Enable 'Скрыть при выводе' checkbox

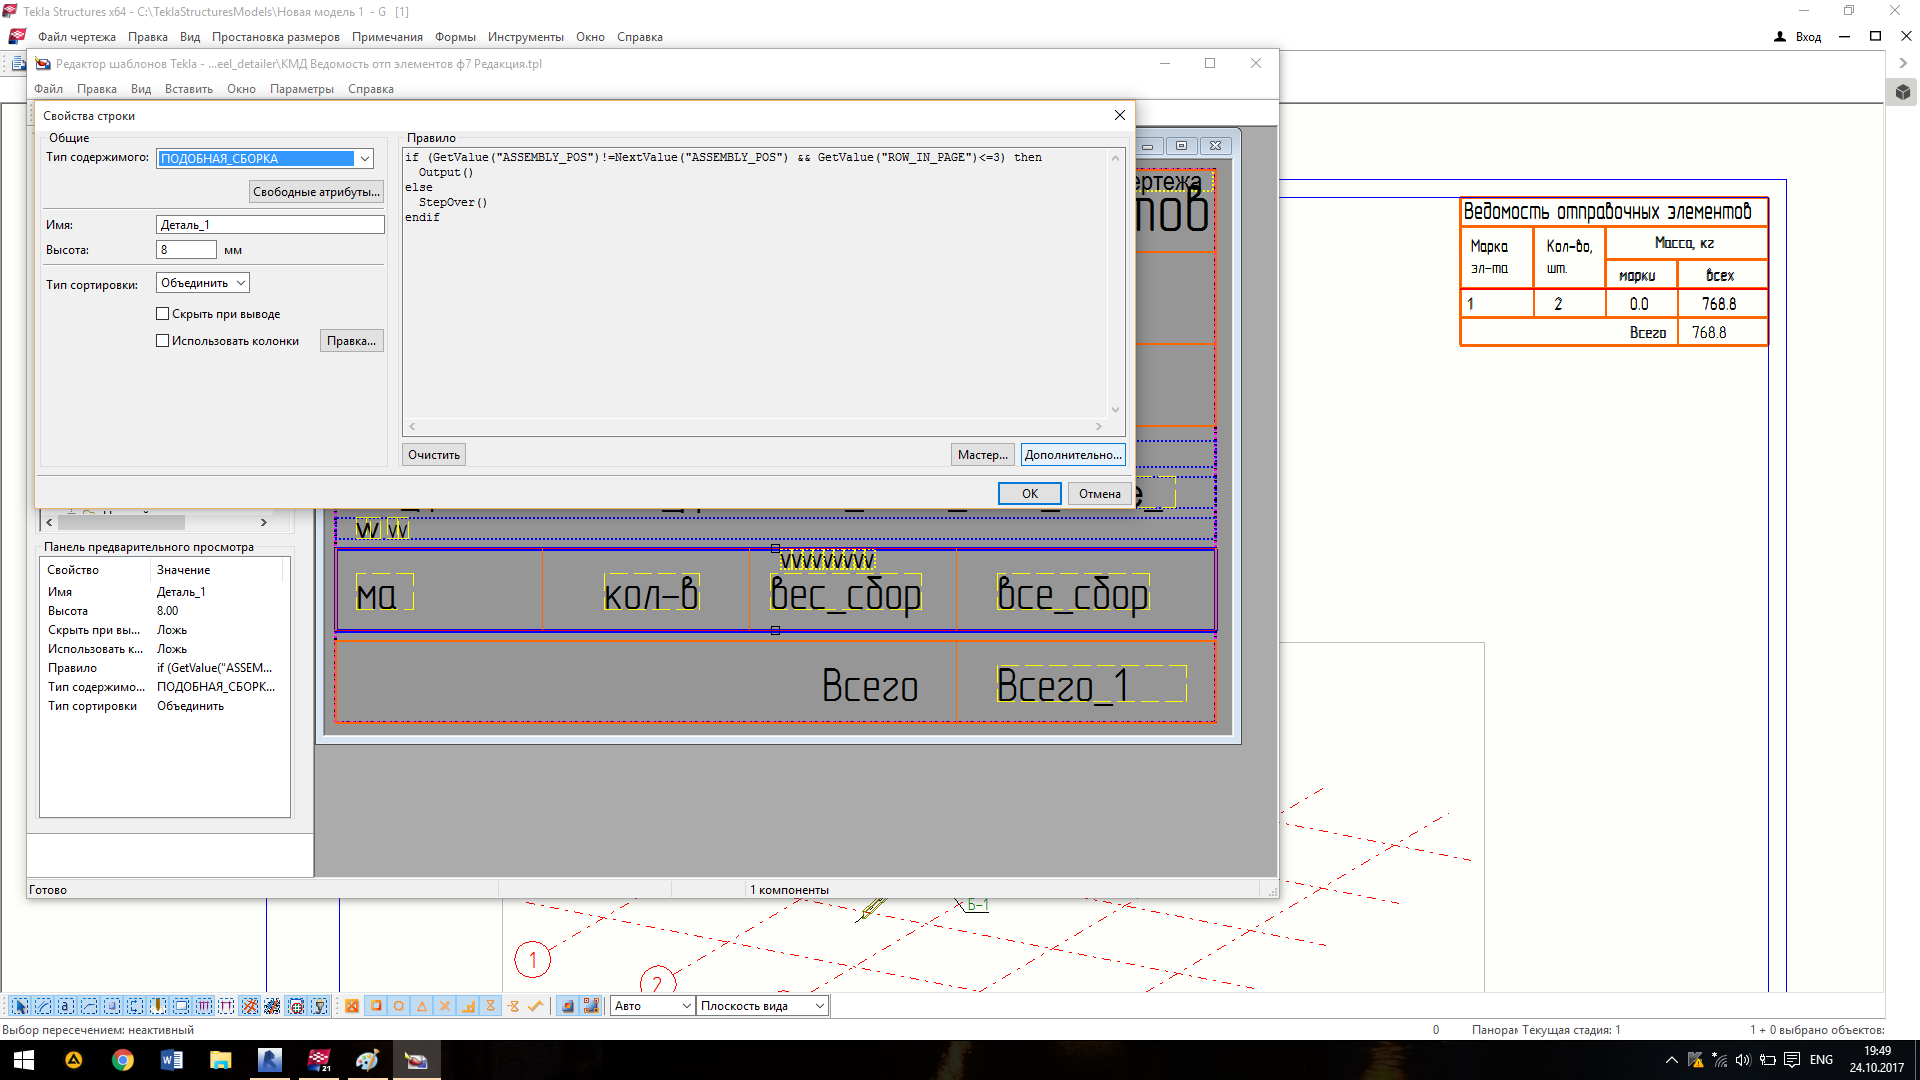163,314
